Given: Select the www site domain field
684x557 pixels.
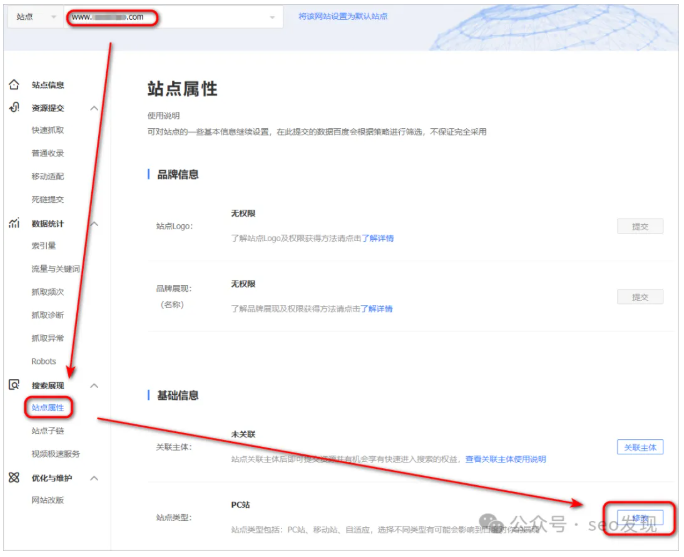Looking at the screenshot, I should point(173,17).
